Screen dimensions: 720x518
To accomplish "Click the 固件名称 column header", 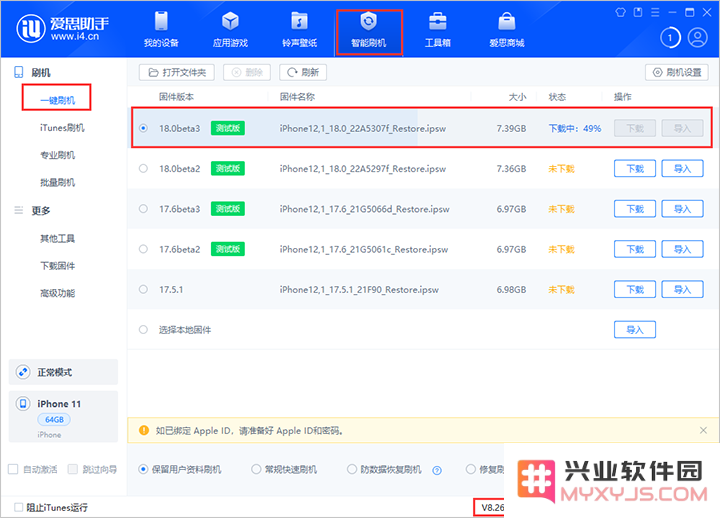I will pyautogui.click(x=298, y=97).
